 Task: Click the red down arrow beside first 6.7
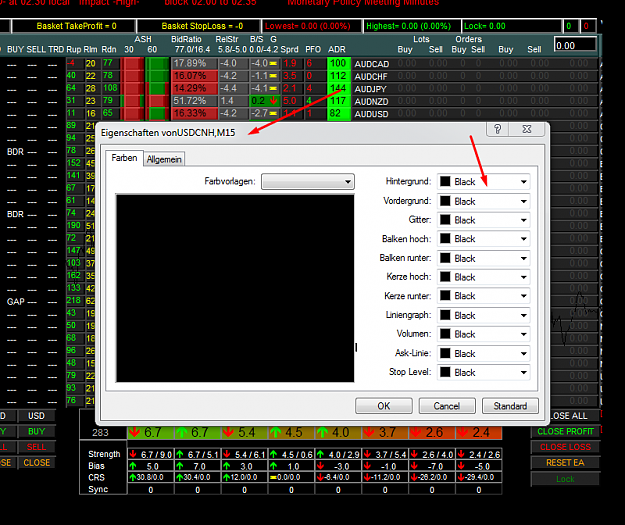tap(135, 432)
